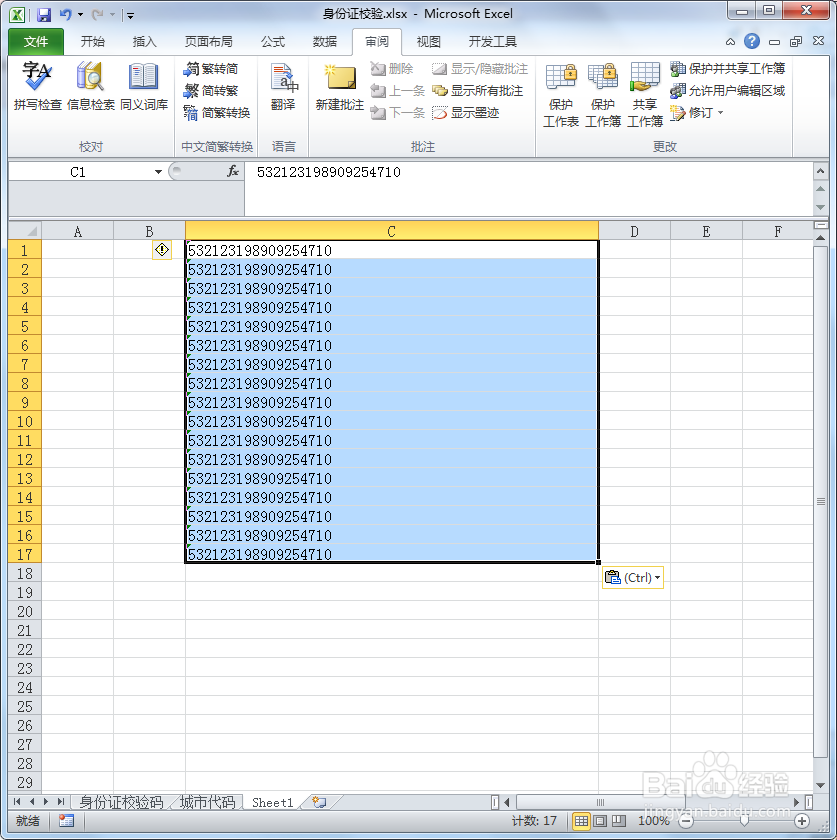Open the 文件 File tab
This screenshot has width=837, height=840.
36,41
